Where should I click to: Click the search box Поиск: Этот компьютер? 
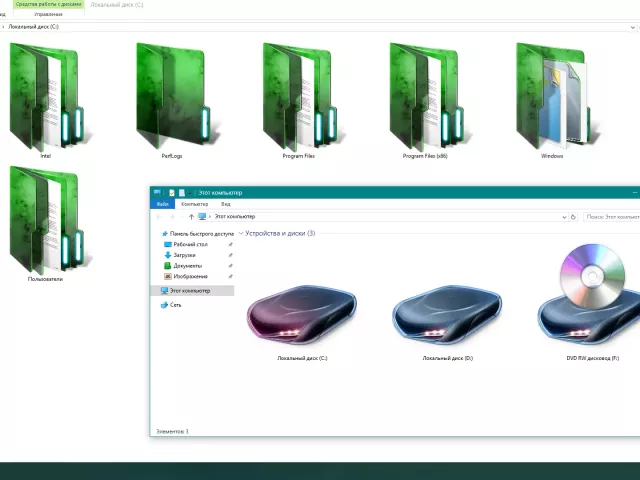tap(610, 216)
